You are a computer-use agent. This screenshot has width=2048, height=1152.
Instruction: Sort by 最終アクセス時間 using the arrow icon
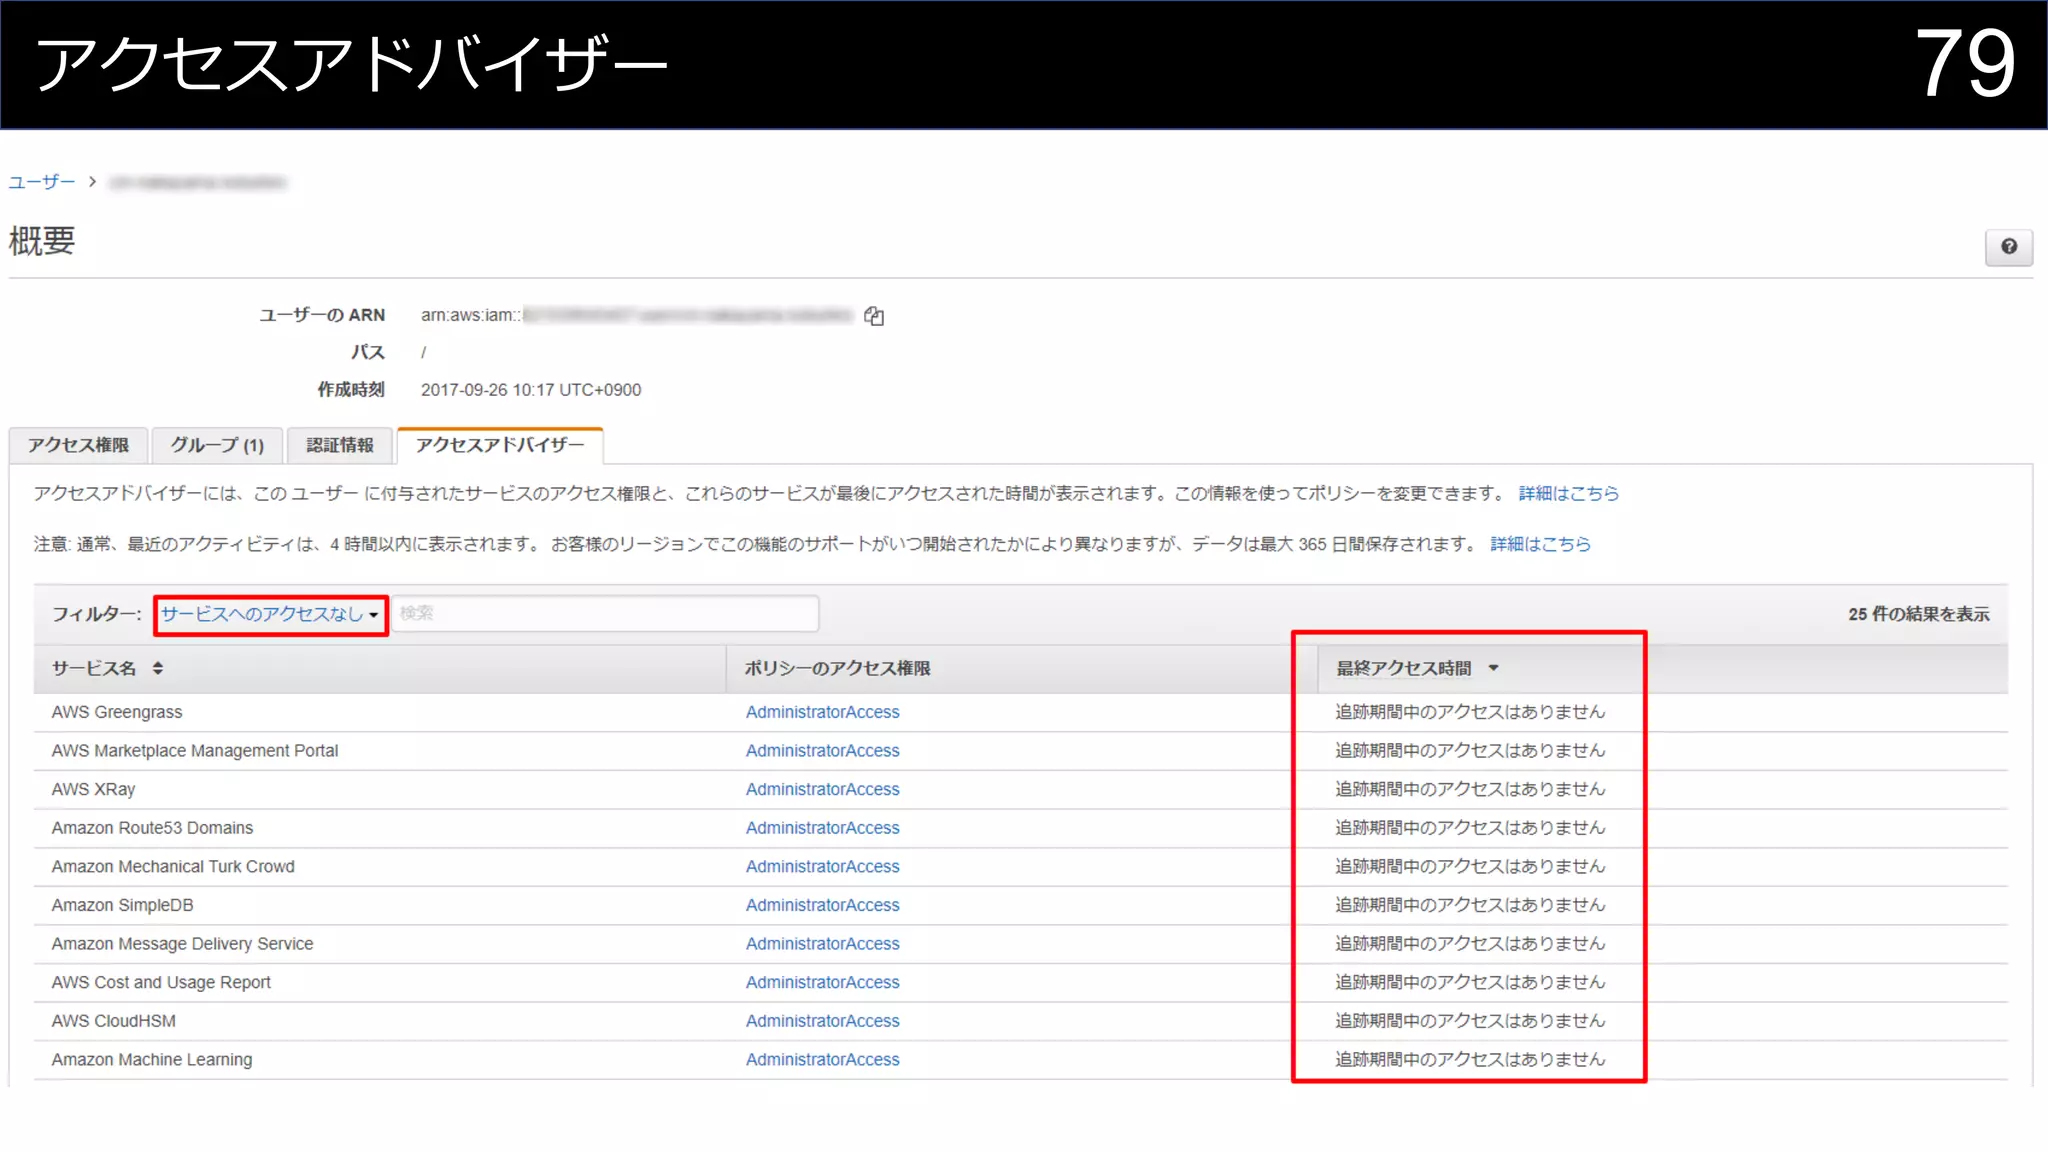coord(1493,668)
